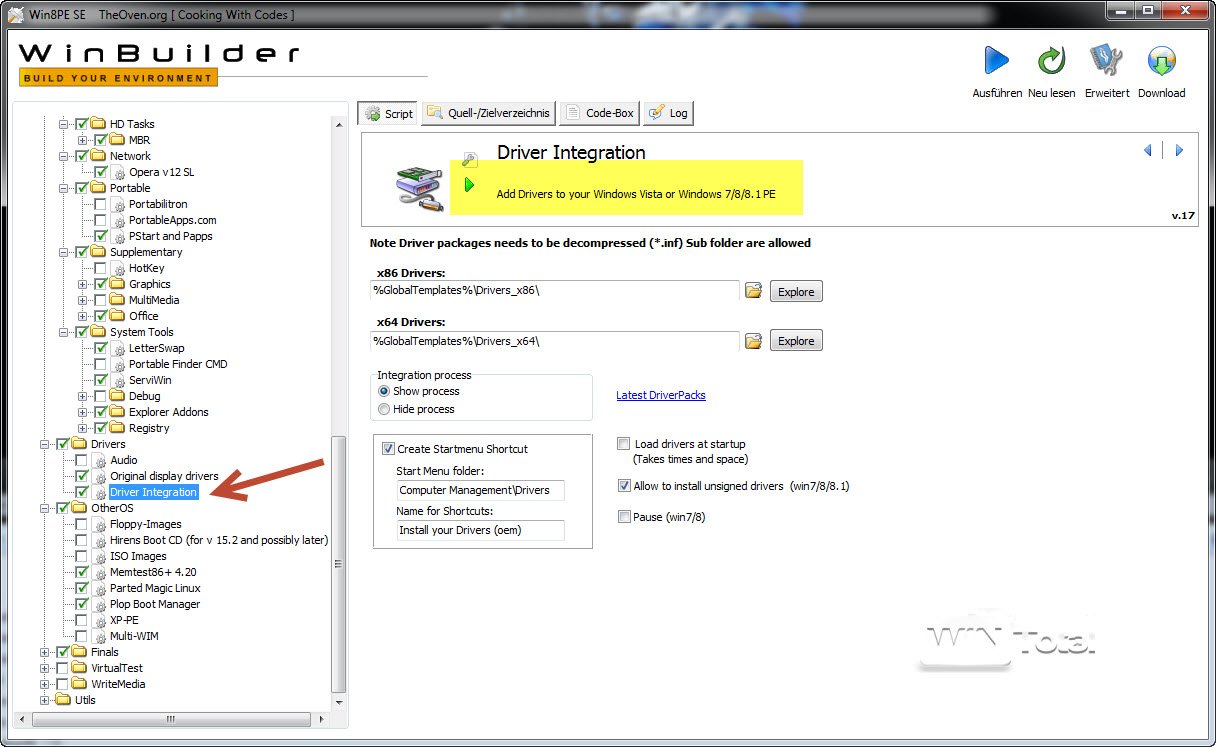This screenshot has width=1216, height=747.
Task: Browse folder icon for x86 Drivers path
Action: tap(754, 291)
